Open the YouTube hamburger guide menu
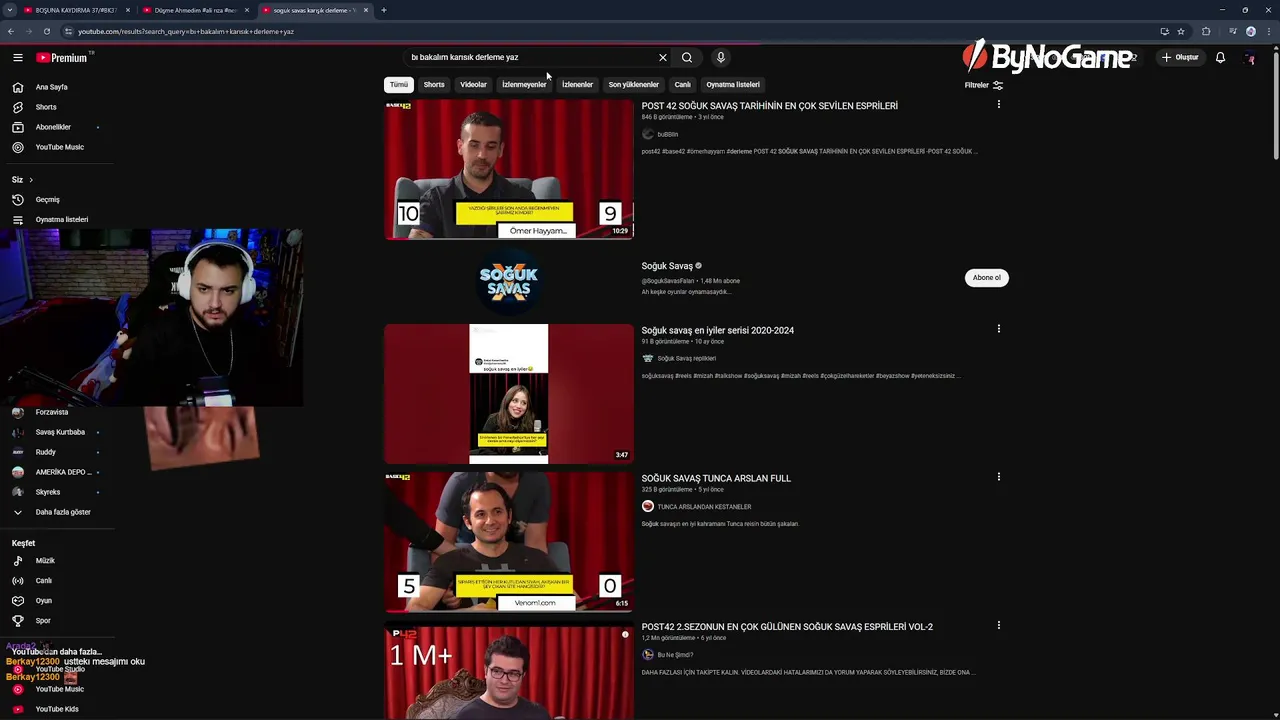This screenshot has height=720, width=1280. [x=17, y=58]
